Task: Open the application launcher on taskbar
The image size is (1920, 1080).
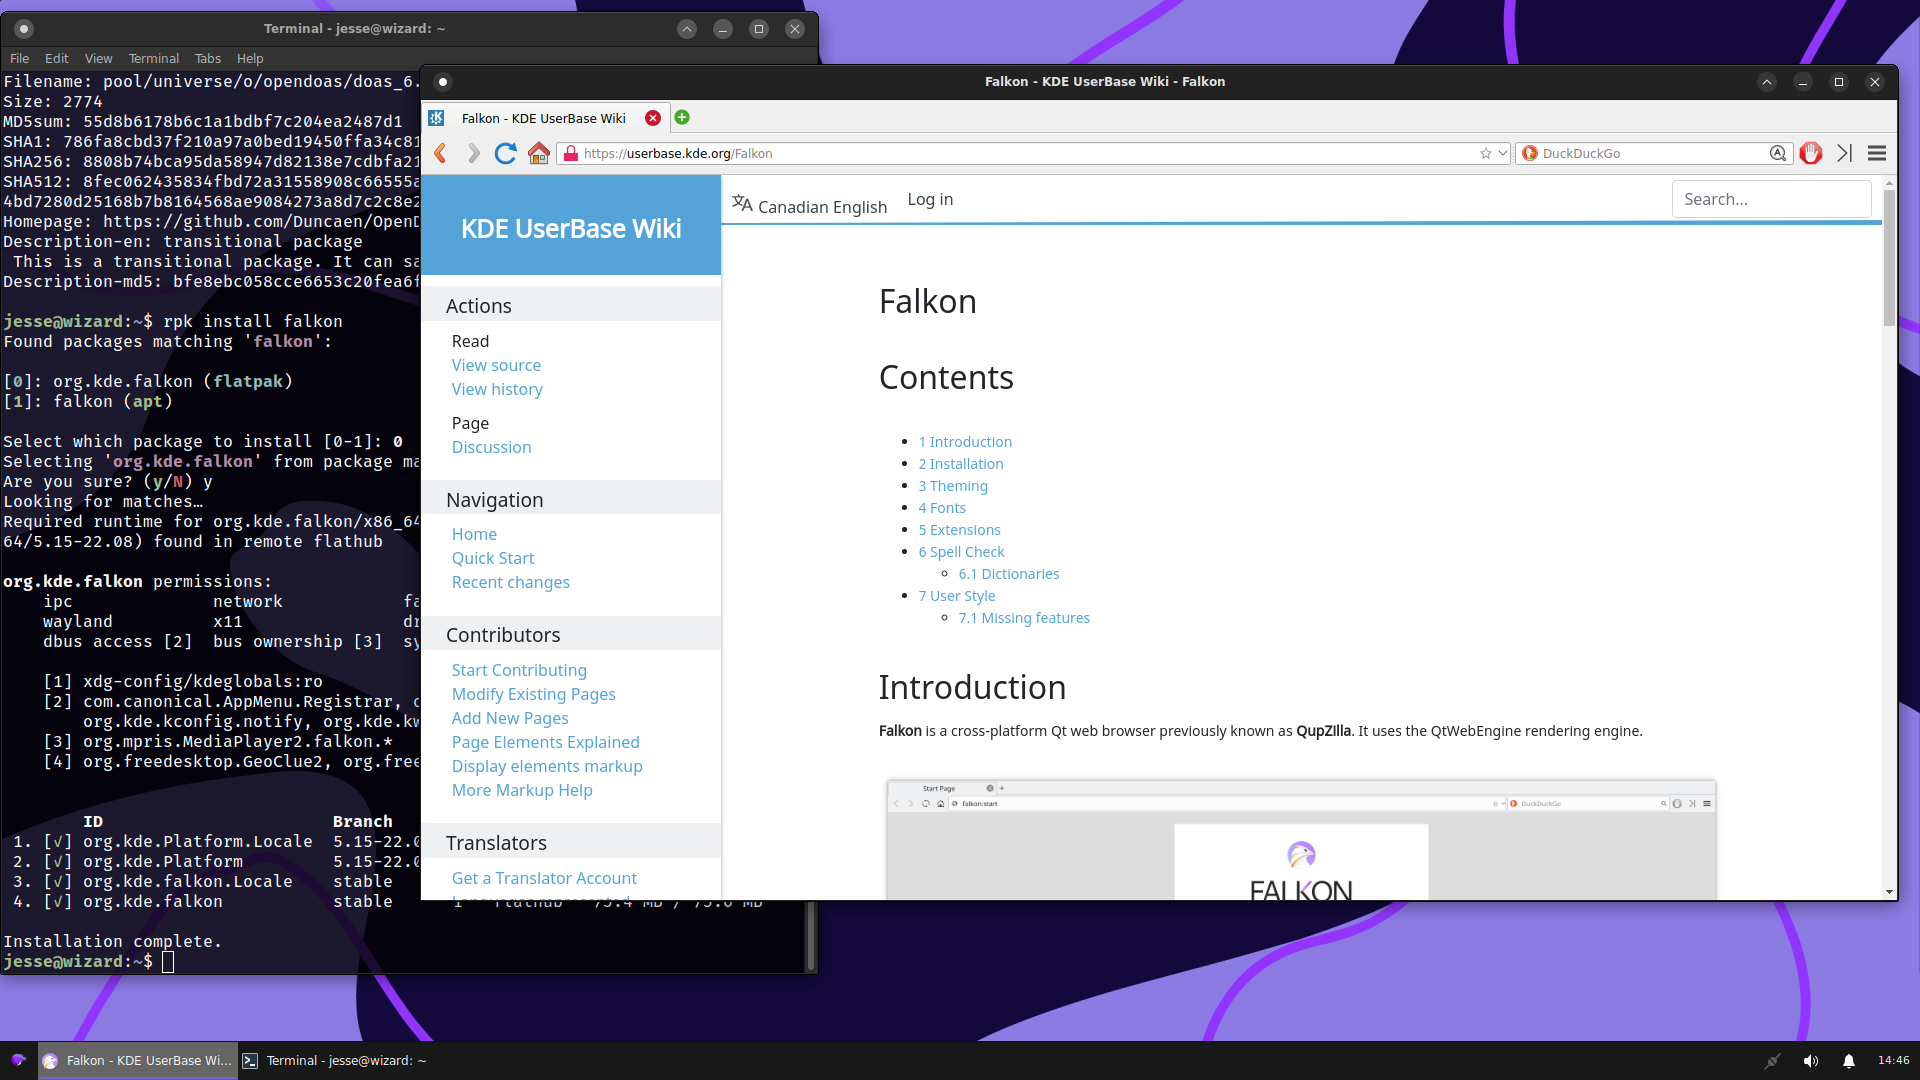Action: [18, 1060]
